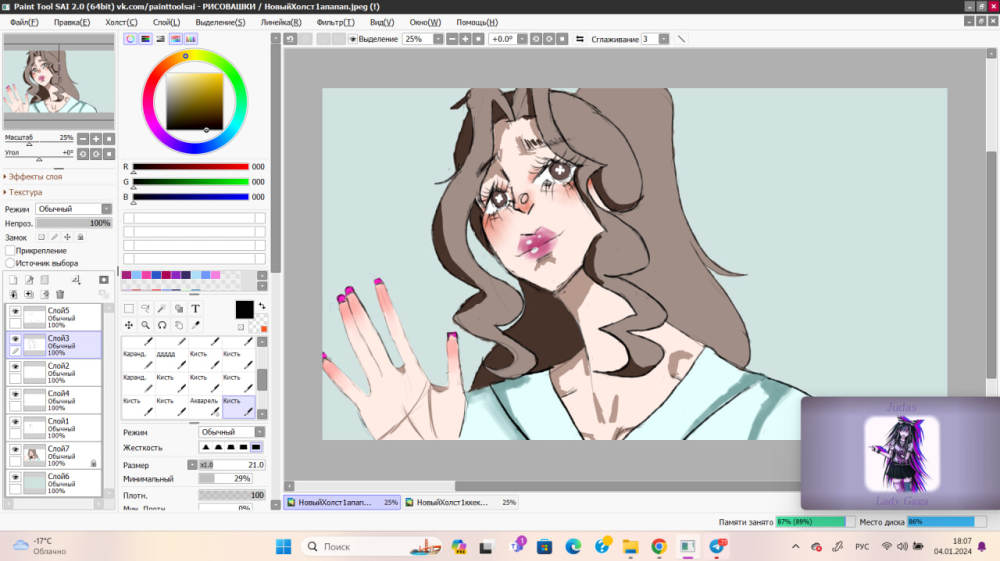Screen dimensions: 1000x561
Task: Click the taskbar Поиск search box
Action: pyautogui.click(x=372, y=546)
